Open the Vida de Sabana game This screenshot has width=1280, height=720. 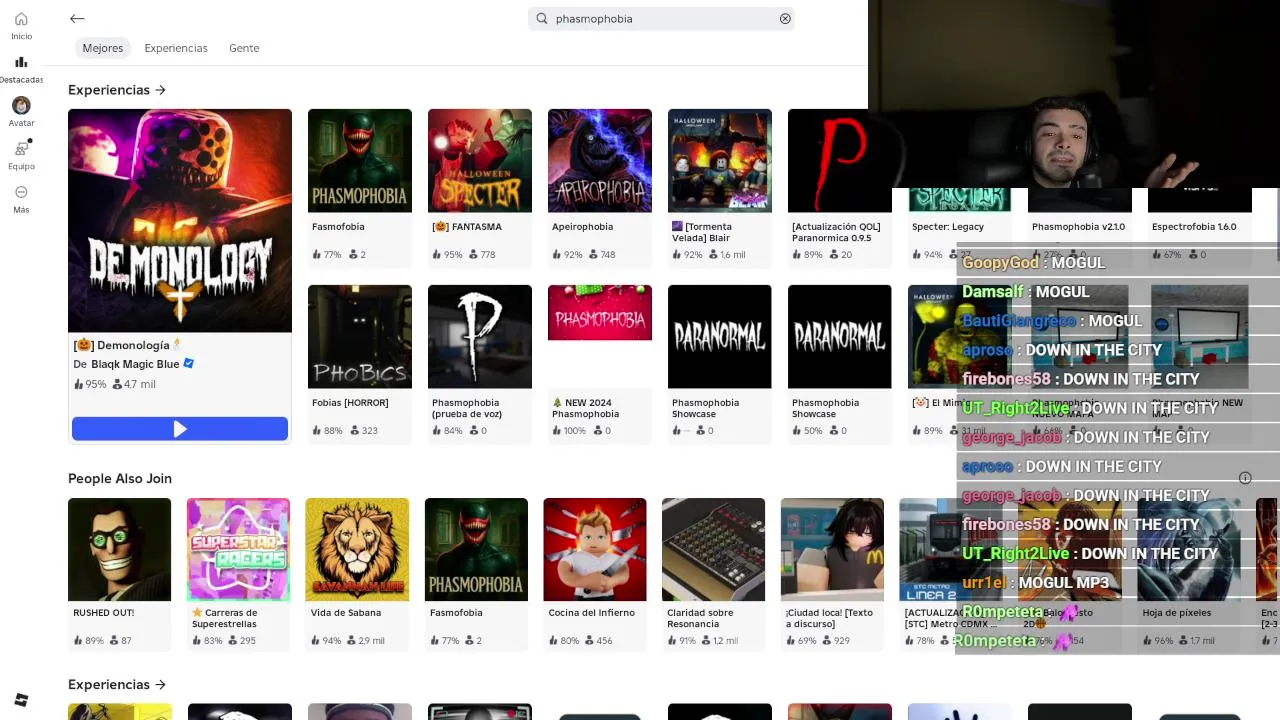(357, 549)
